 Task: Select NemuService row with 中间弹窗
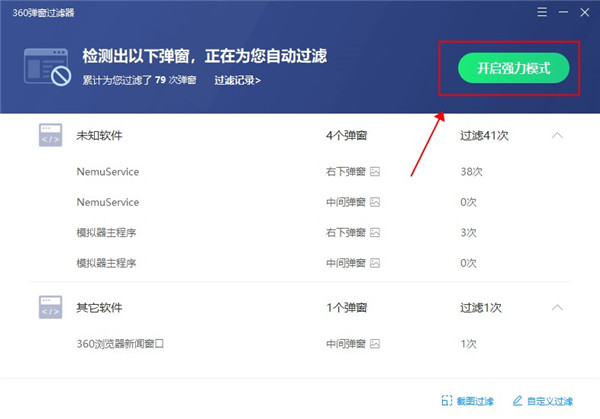[x=300, y=202]
